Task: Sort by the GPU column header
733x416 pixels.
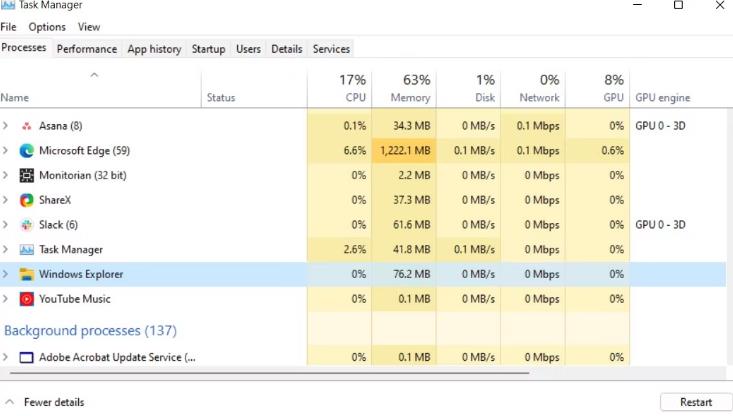Action: pos(597,89)
